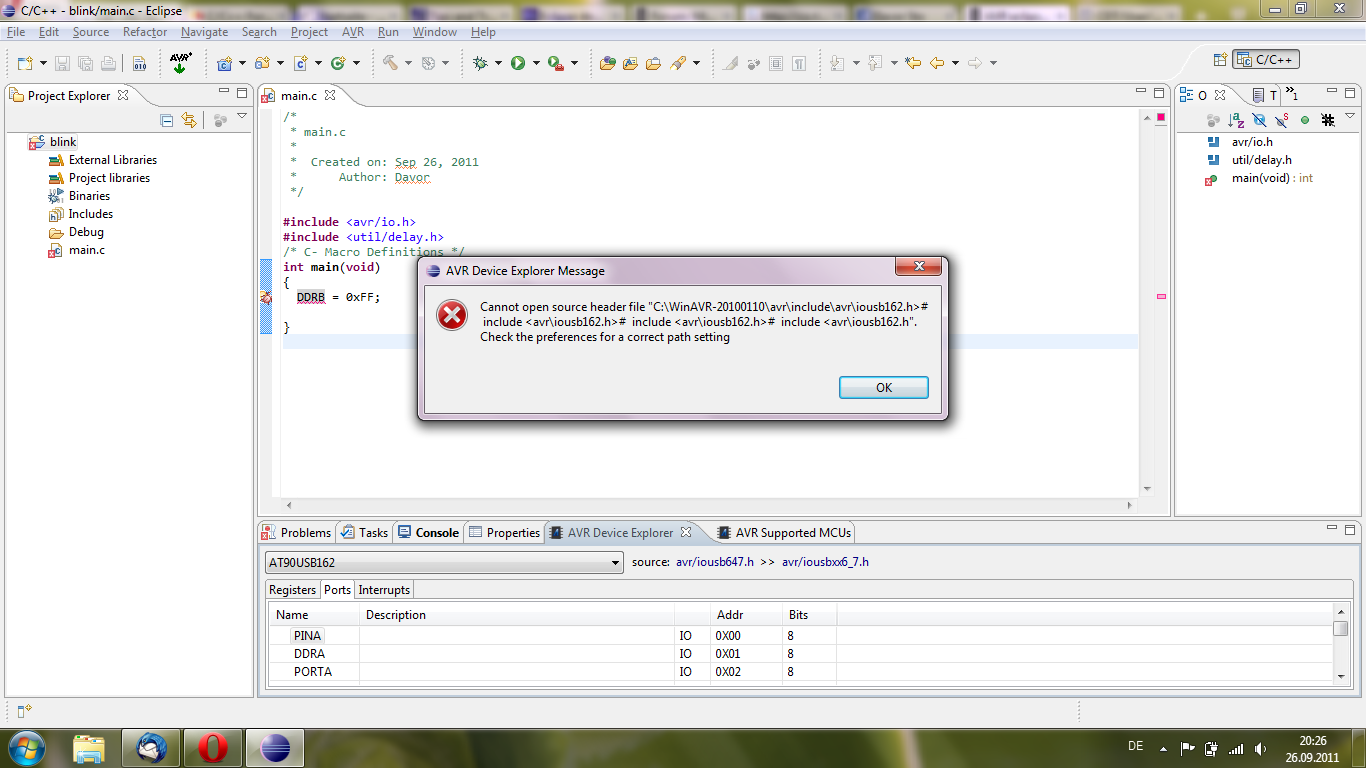
Task: Open the Search flashlight dropdown arrow
Action: 697,63
